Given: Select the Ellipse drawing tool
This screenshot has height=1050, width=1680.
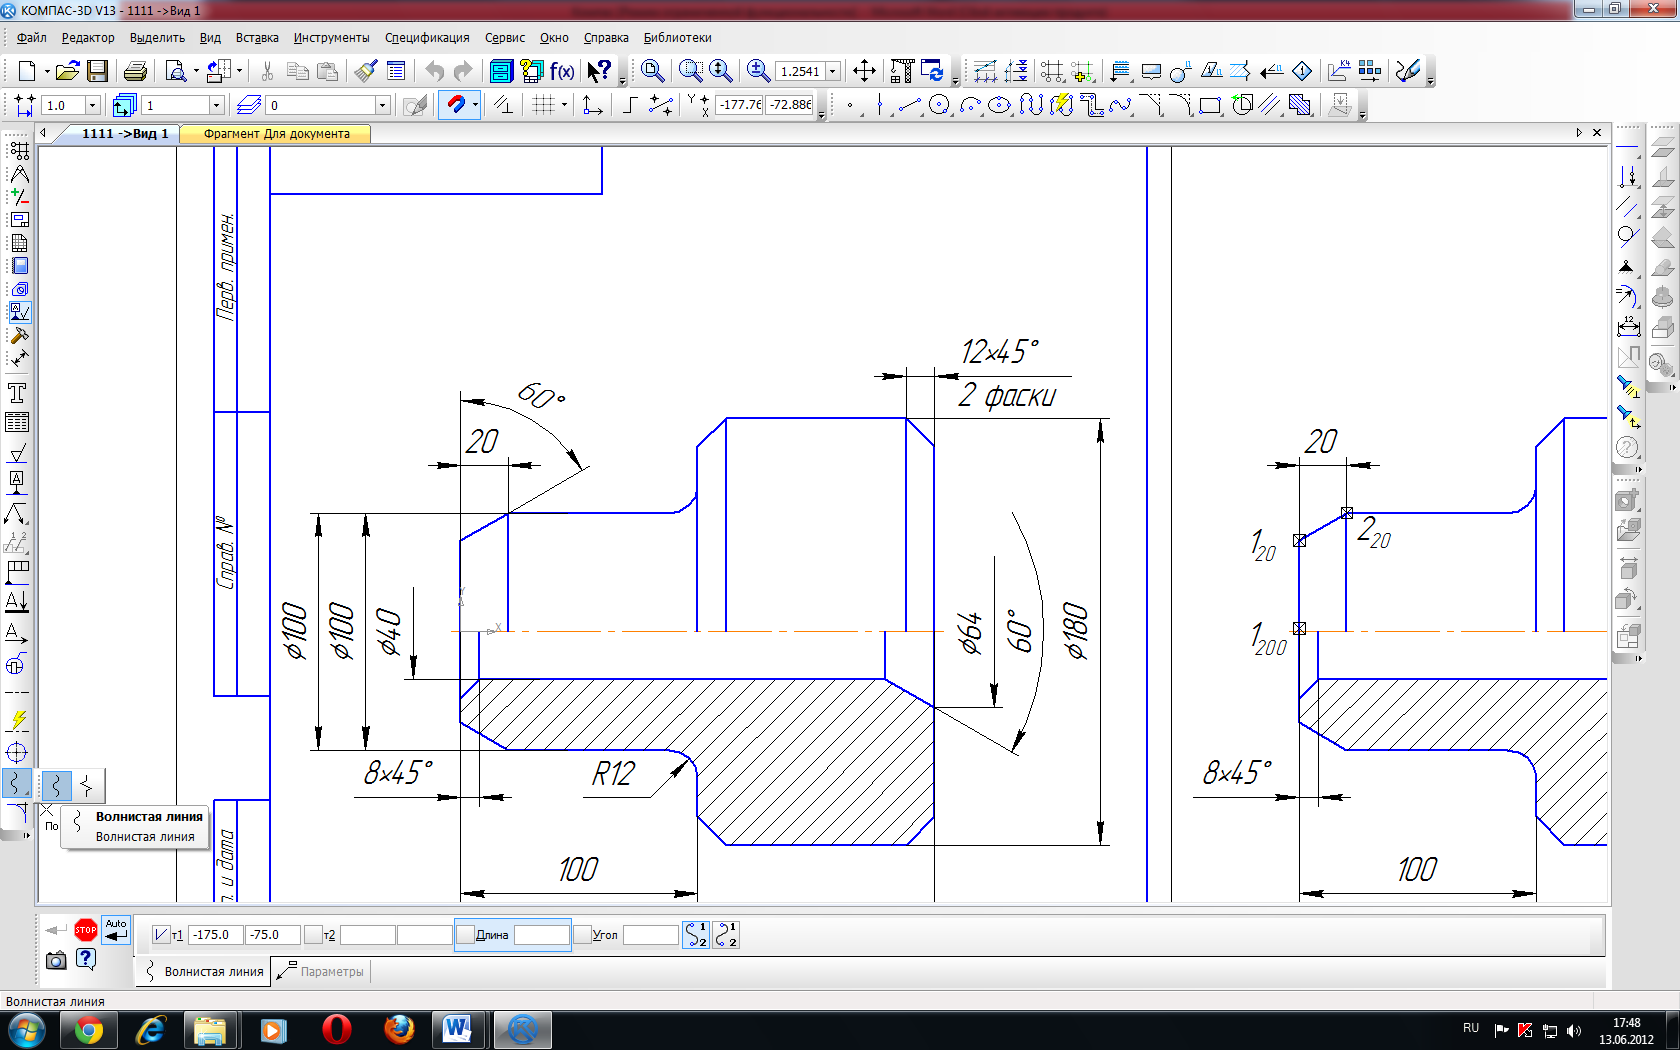Looking at the screenshot, I should (999, 105).
